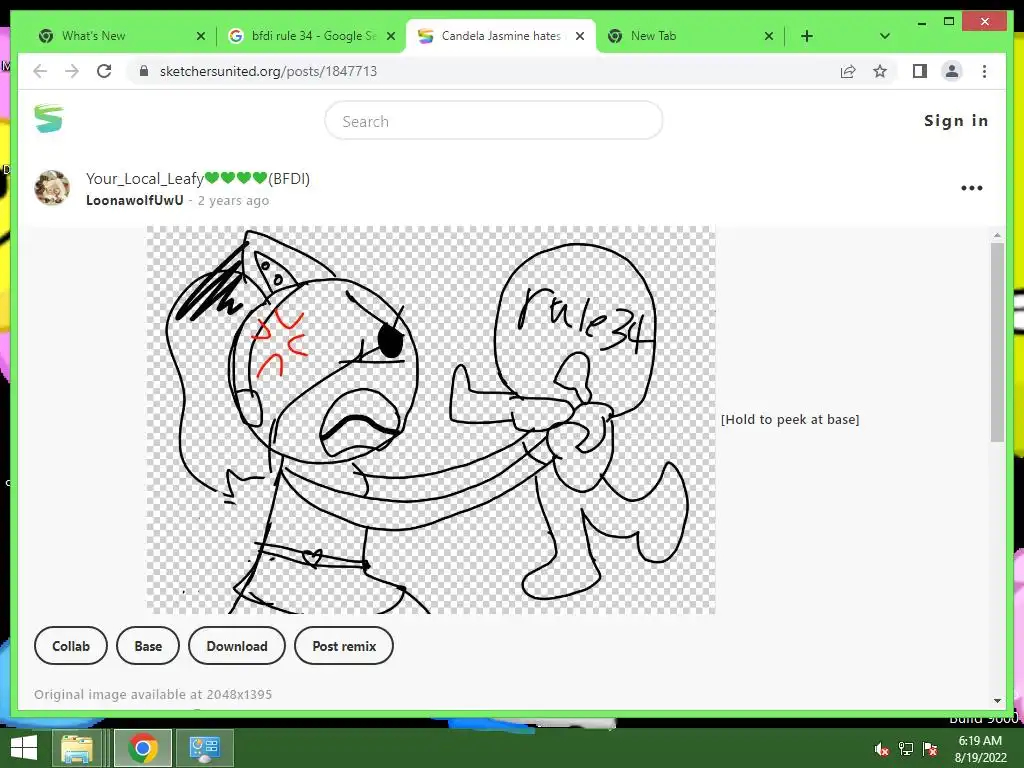1024x768 pixels.
Task: Click the share page icon in address bar
Action: click(848, 71)
